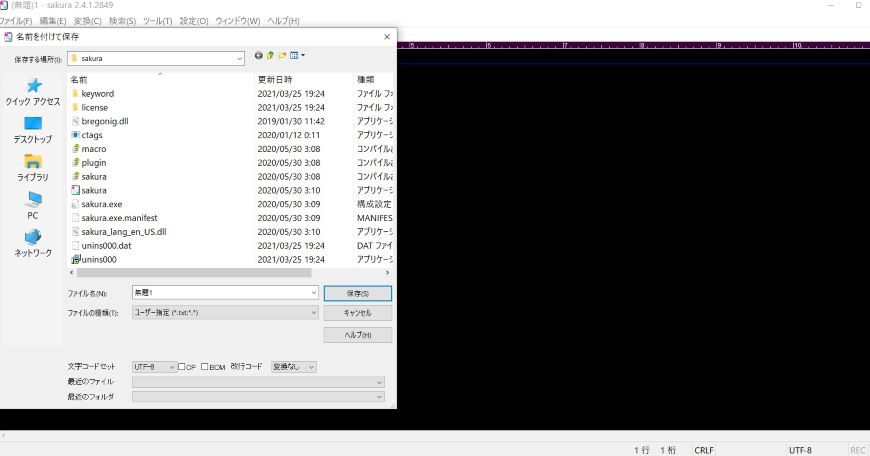This screenshot has height=456, width=870.
Task: Select the keyword folder in list
Action: click(x=97, y=93)
